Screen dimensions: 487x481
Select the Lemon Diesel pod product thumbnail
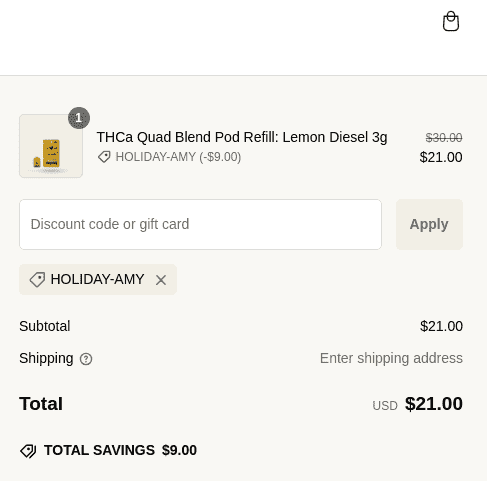(x=51, y=146)
